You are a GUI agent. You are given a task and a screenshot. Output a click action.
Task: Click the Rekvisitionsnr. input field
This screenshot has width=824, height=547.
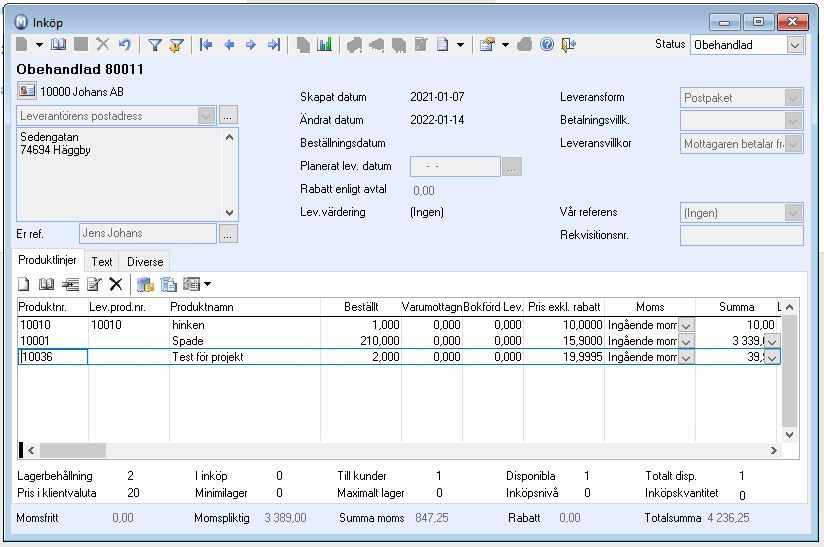[741, 235]
